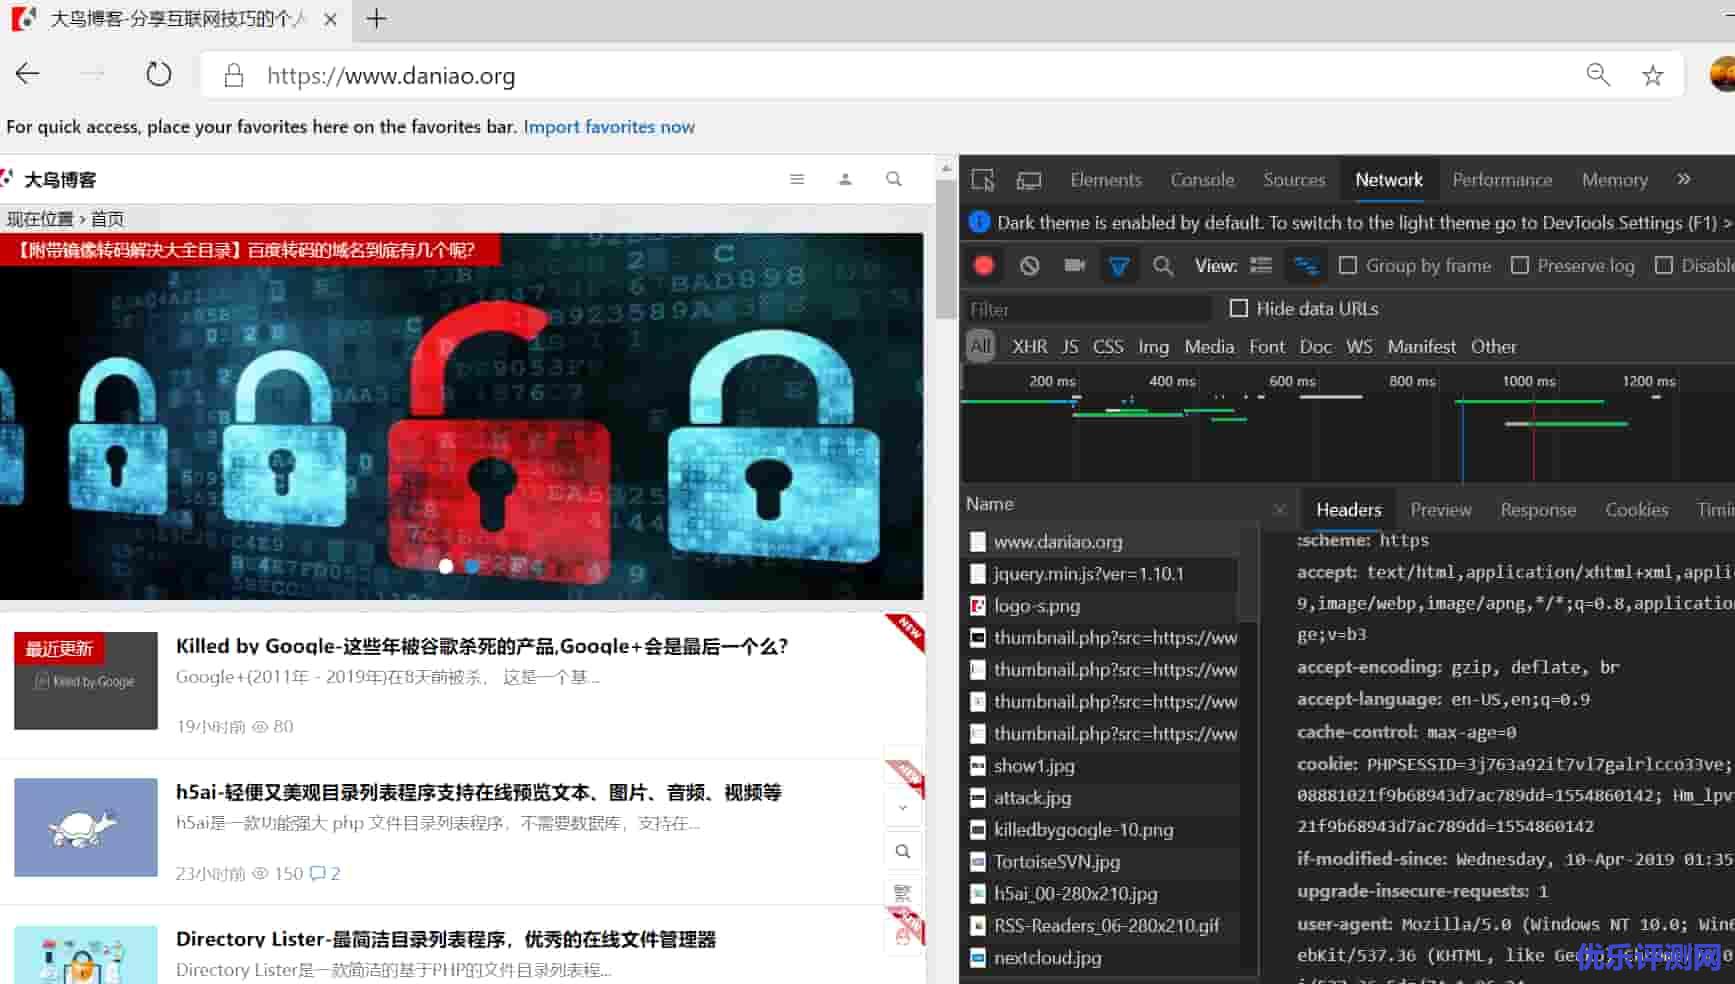
Task: Clear the network requests list
Action: click(1030, 265)
